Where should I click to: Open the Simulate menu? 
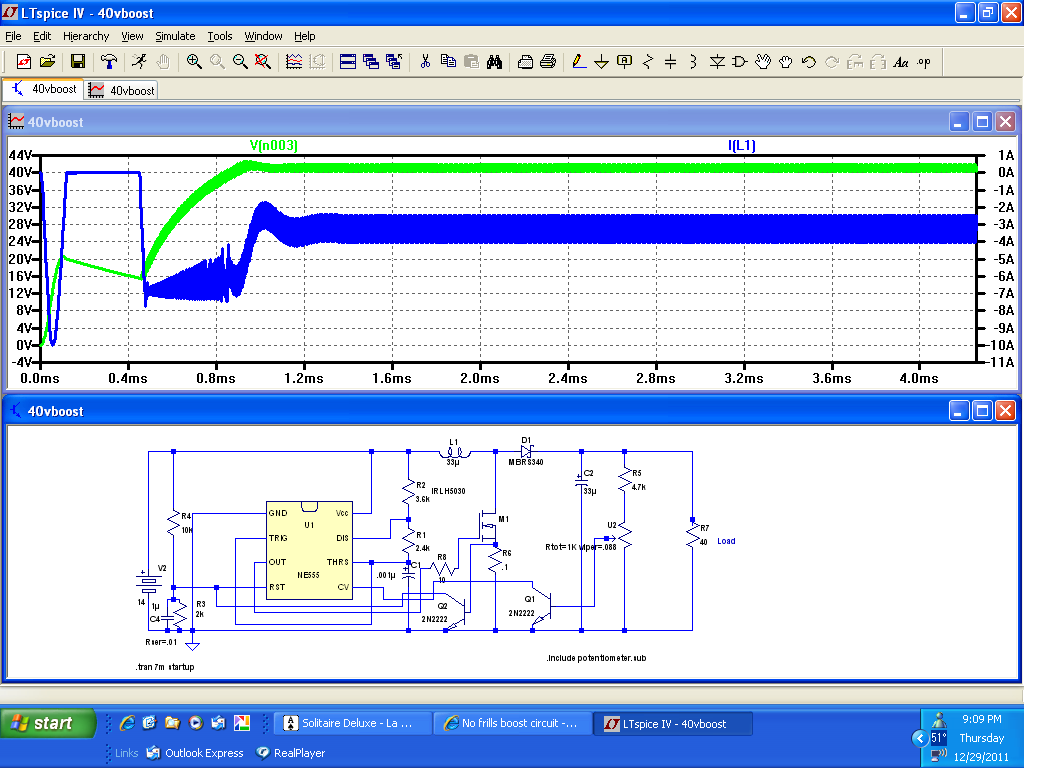tap(175, 36)
